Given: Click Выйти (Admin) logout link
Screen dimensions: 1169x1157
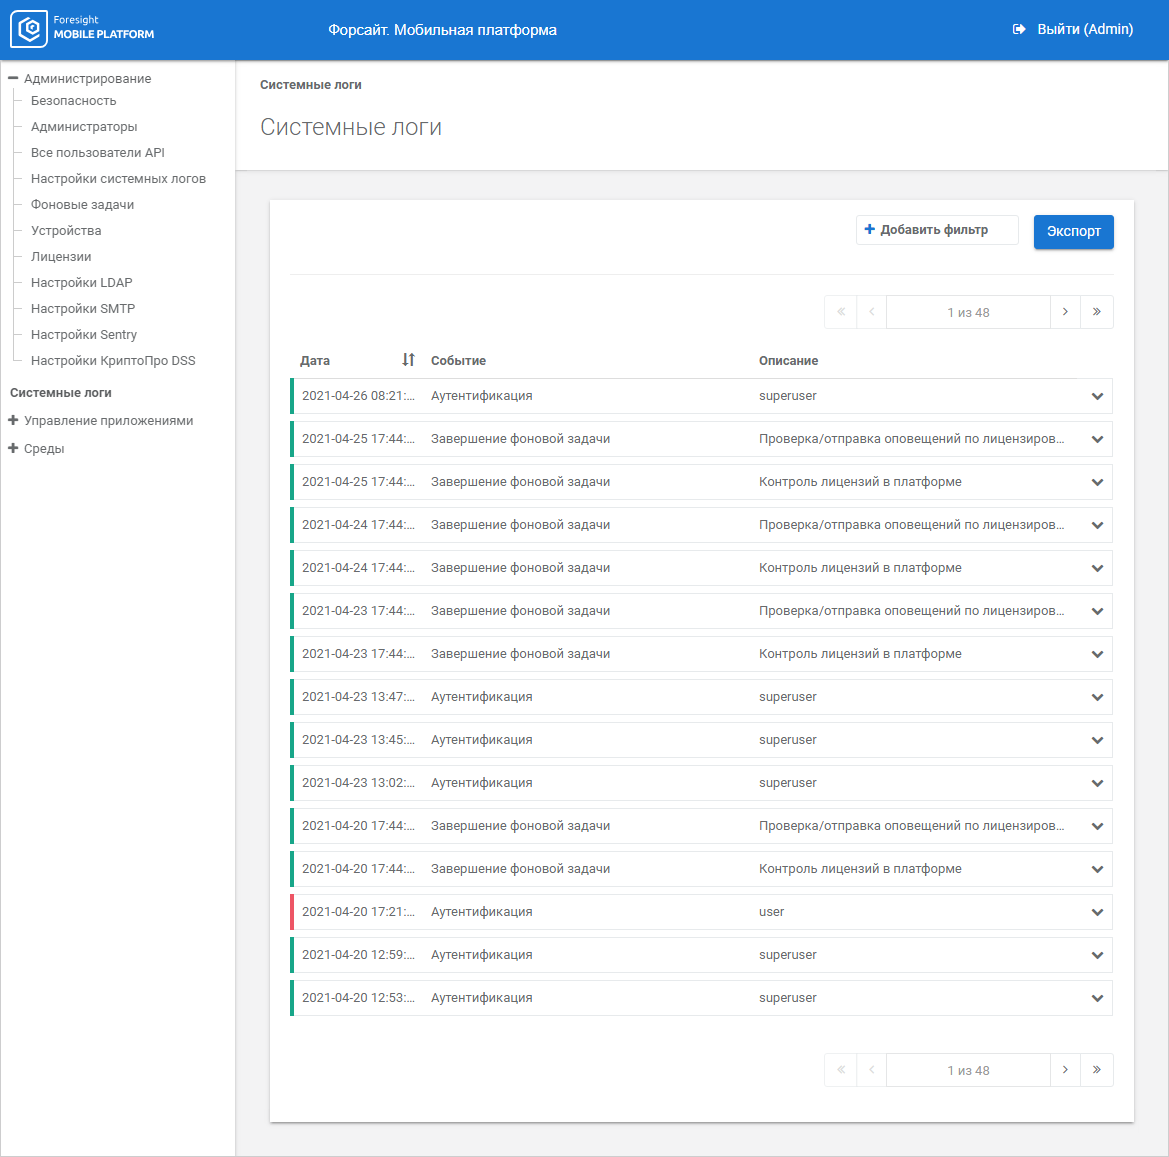Looking at the screenshot, I should [1084, 30].
